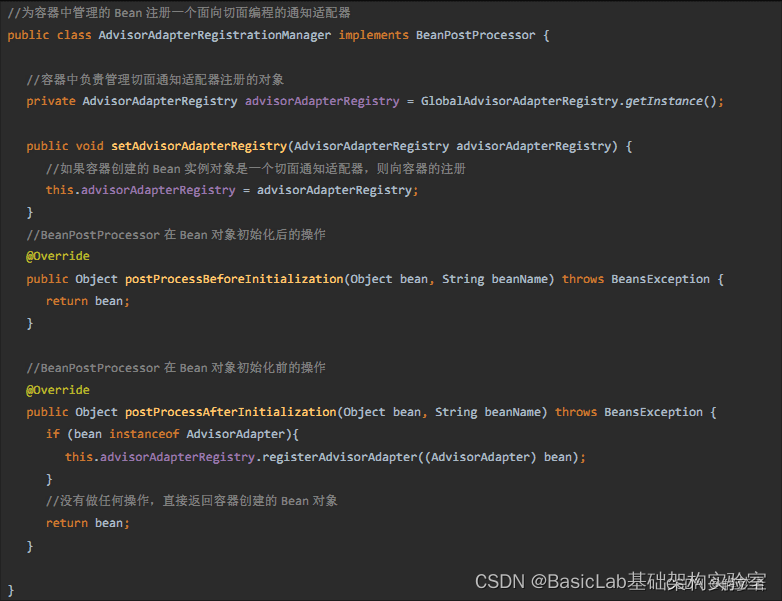Click the implements keyword

coord(374,35)
